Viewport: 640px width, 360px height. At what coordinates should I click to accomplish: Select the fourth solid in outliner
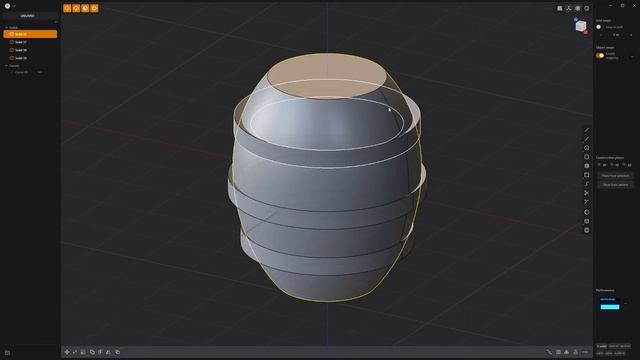(30, 58)
